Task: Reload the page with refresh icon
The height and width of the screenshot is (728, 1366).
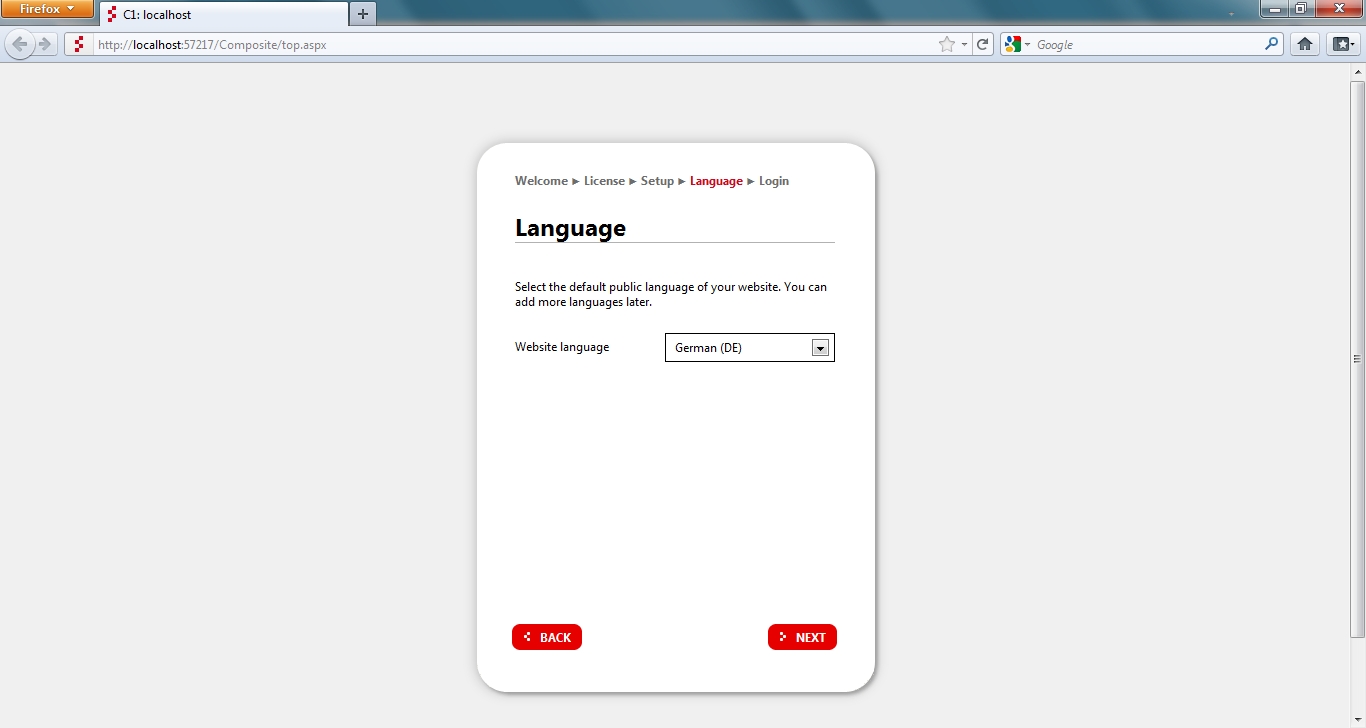Action: point(983,44)
